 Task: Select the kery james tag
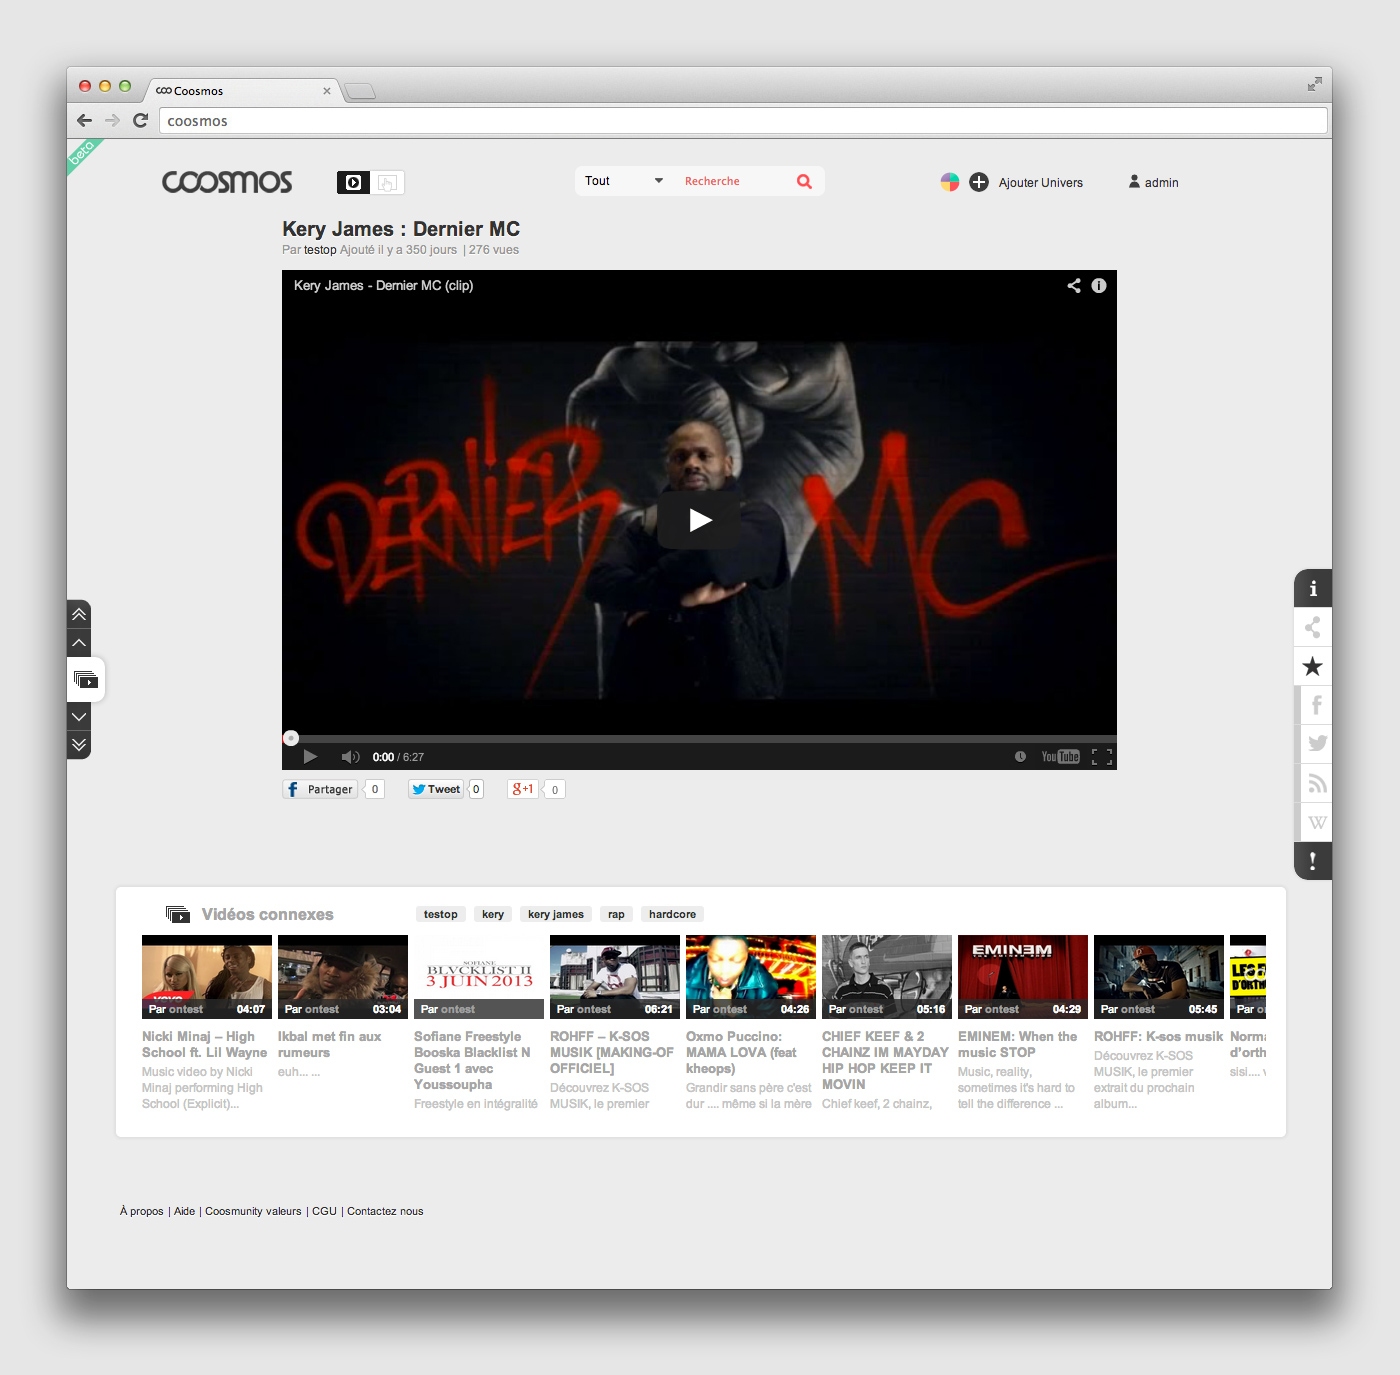(556, 914)
